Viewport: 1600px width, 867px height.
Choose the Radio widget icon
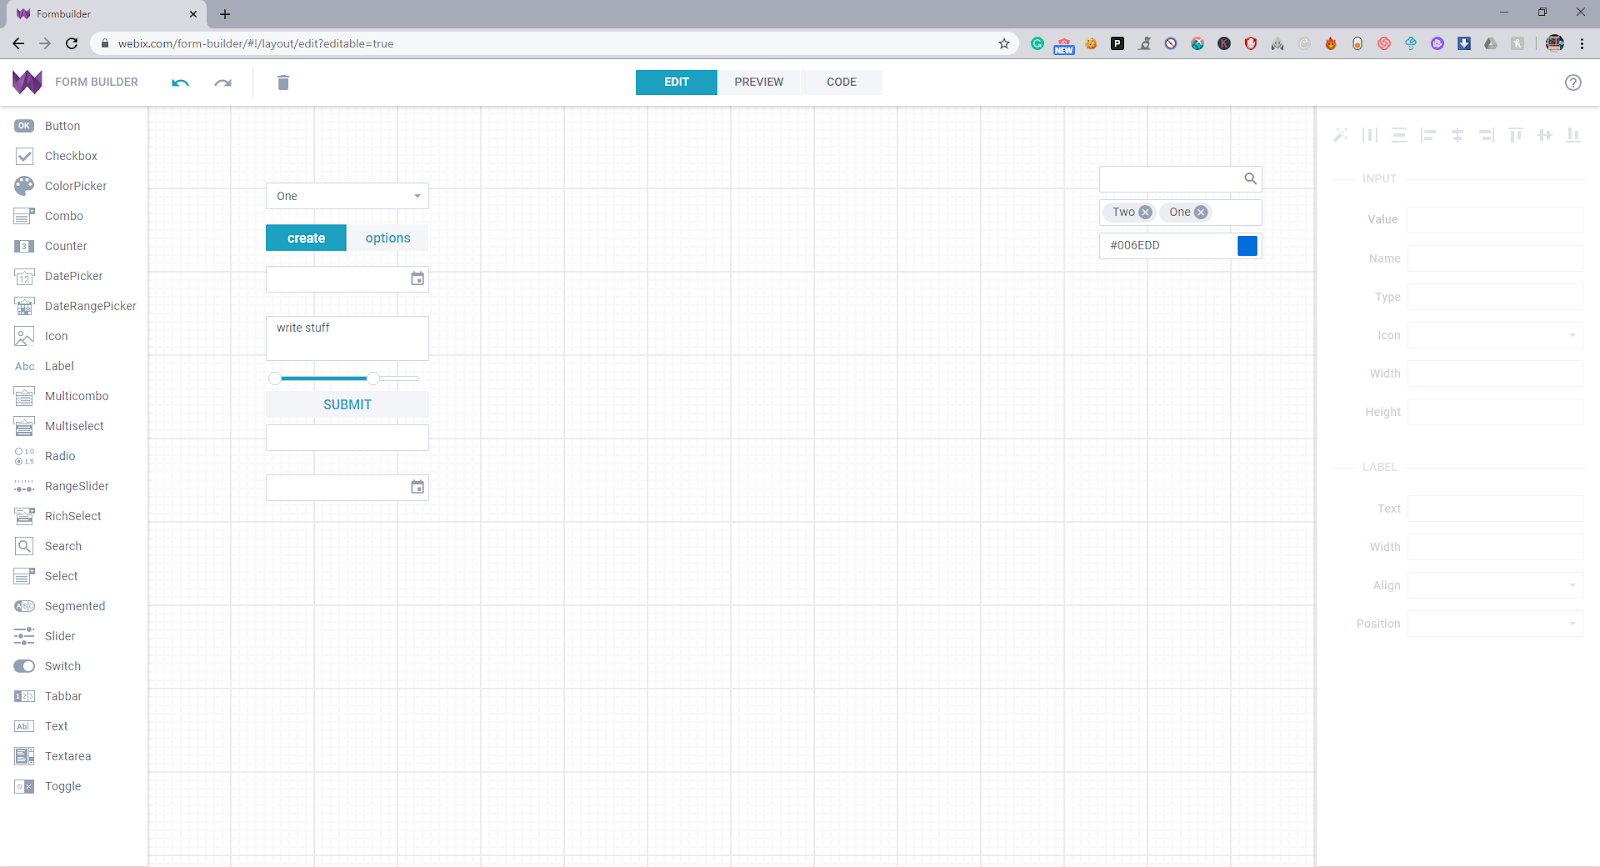pos(24,456)
